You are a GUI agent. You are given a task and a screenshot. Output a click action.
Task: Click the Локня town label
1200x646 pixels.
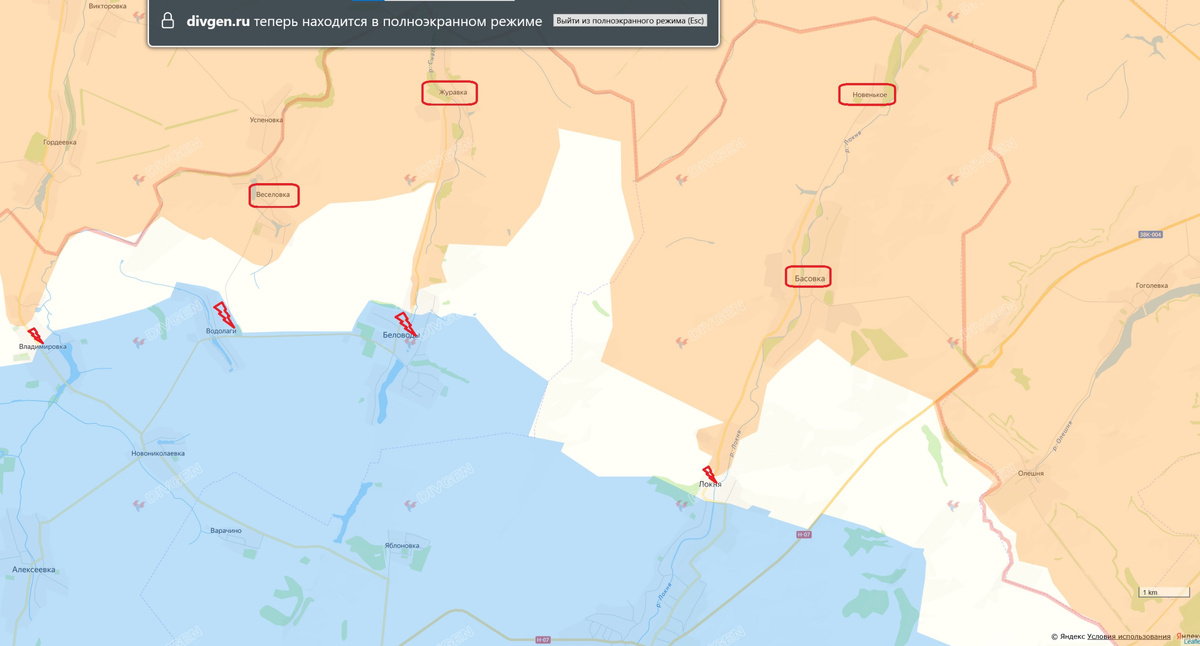[x=710, y=485]
